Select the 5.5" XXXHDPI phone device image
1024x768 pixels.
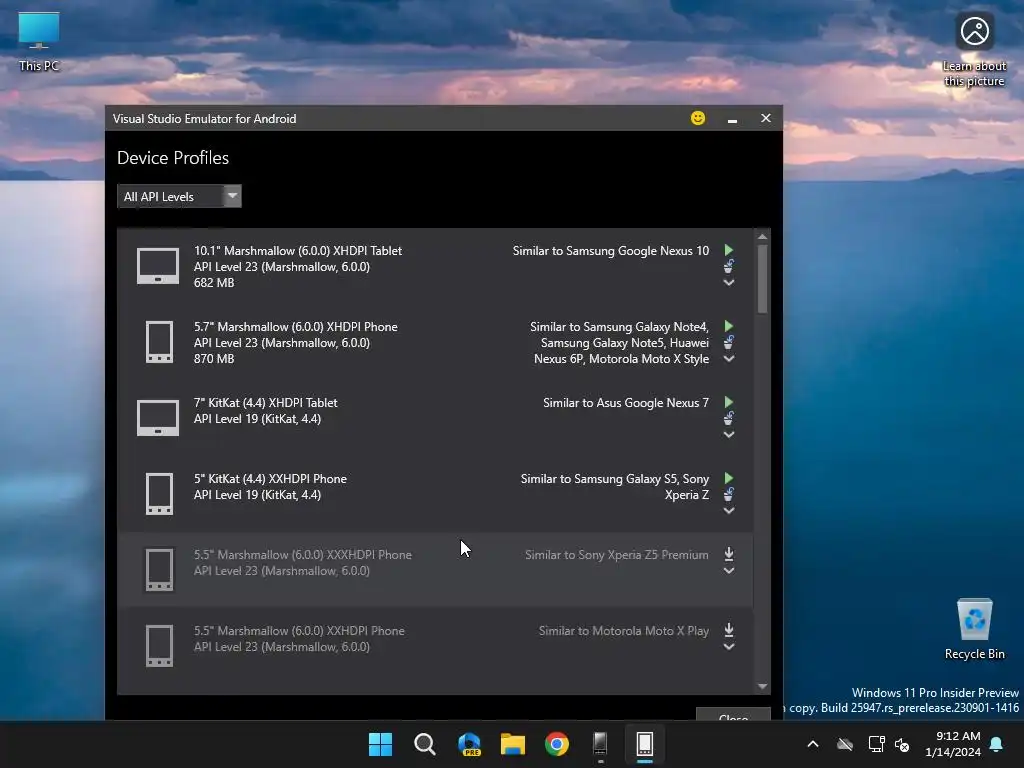tap(159, 569)
